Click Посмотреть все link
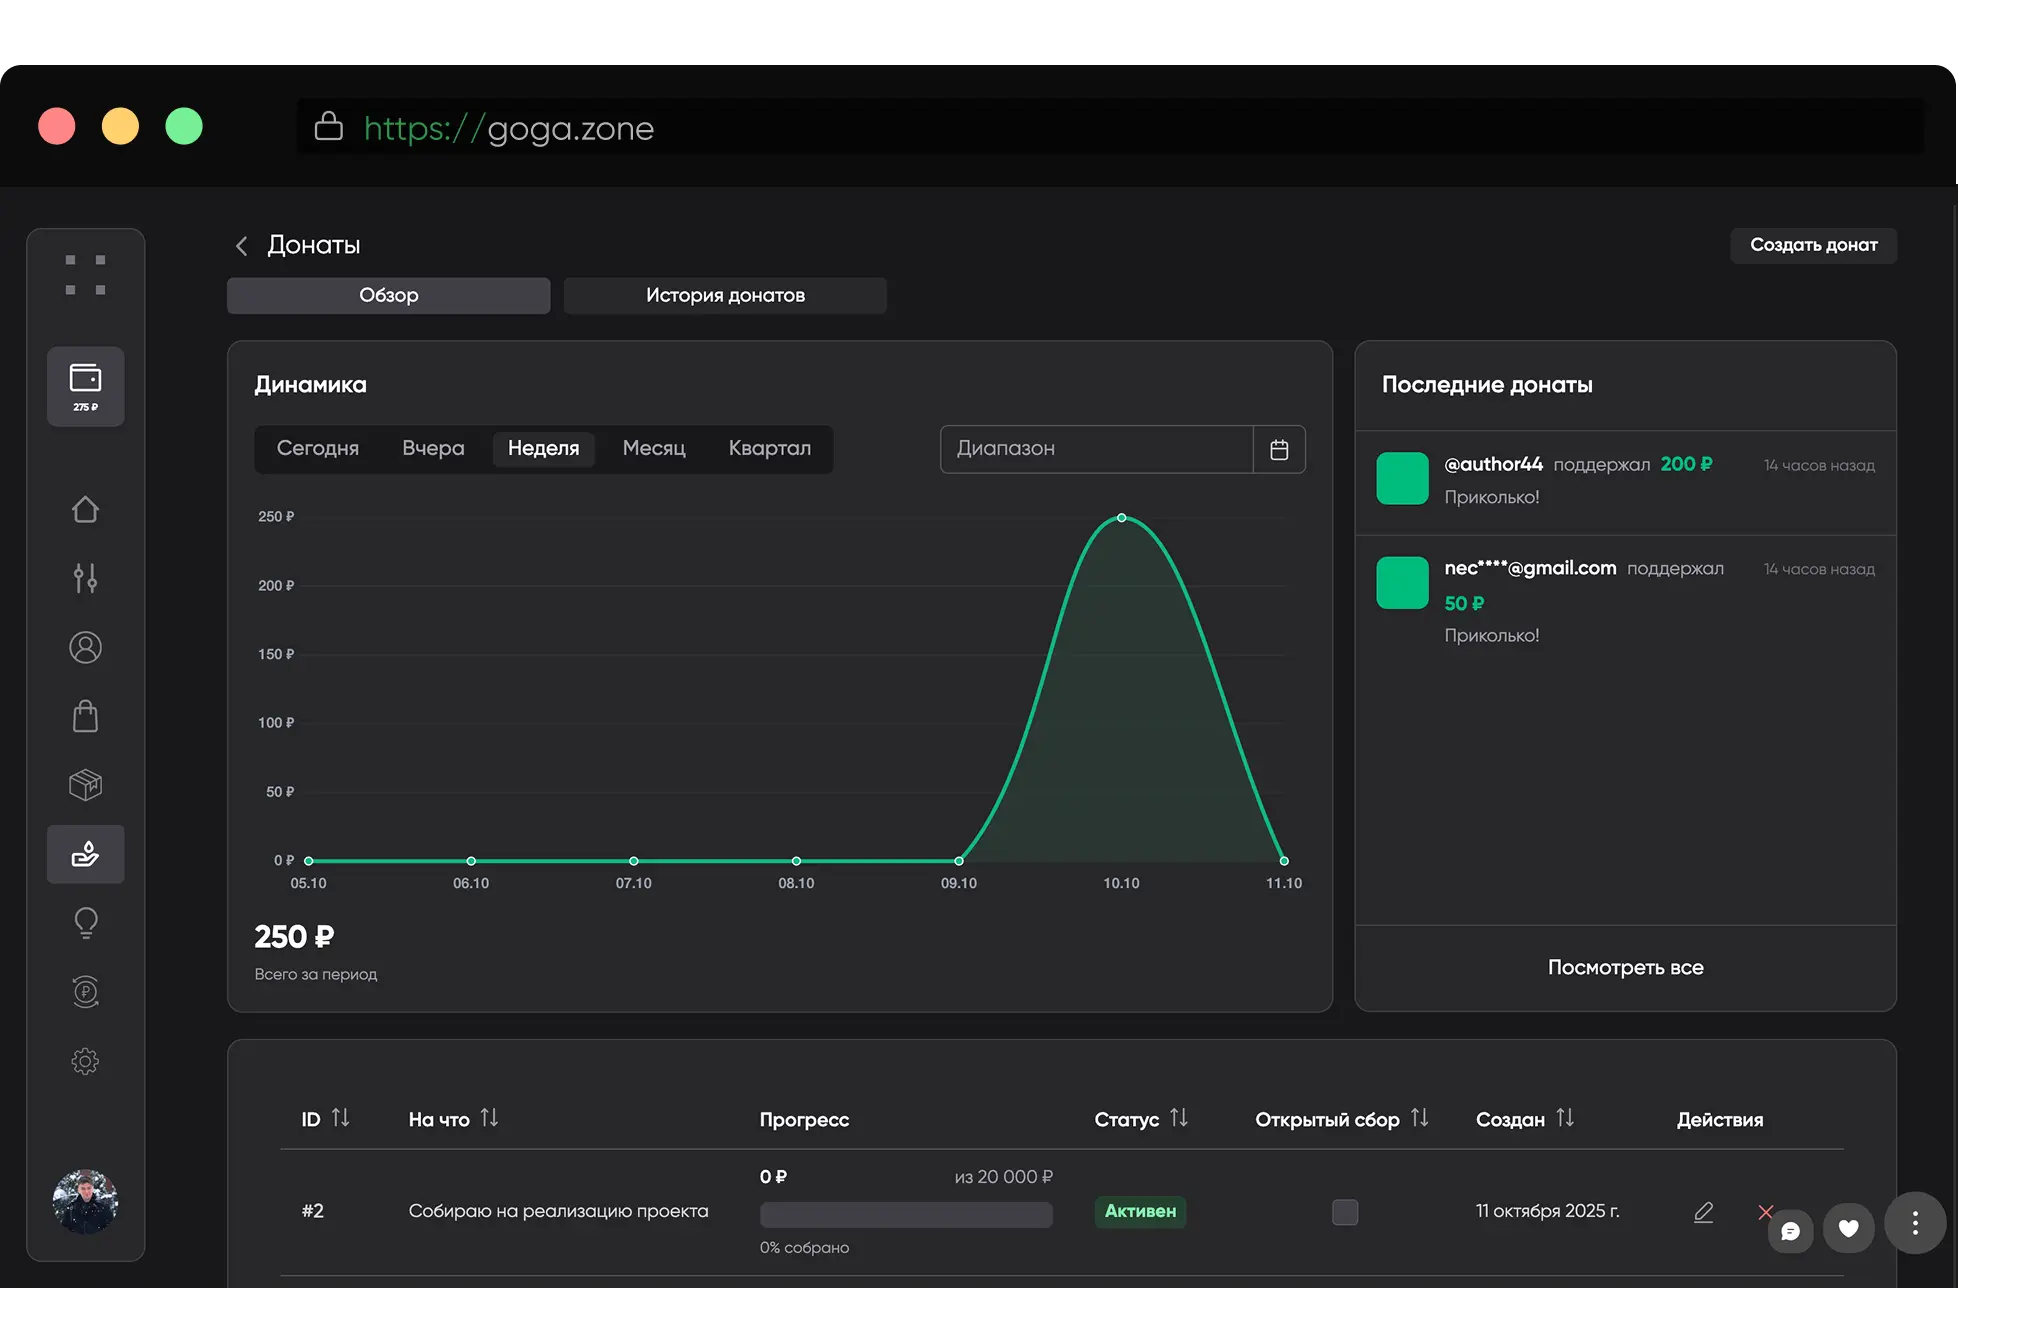This screenshot has width=2033, height=1322. [1625, 967]
